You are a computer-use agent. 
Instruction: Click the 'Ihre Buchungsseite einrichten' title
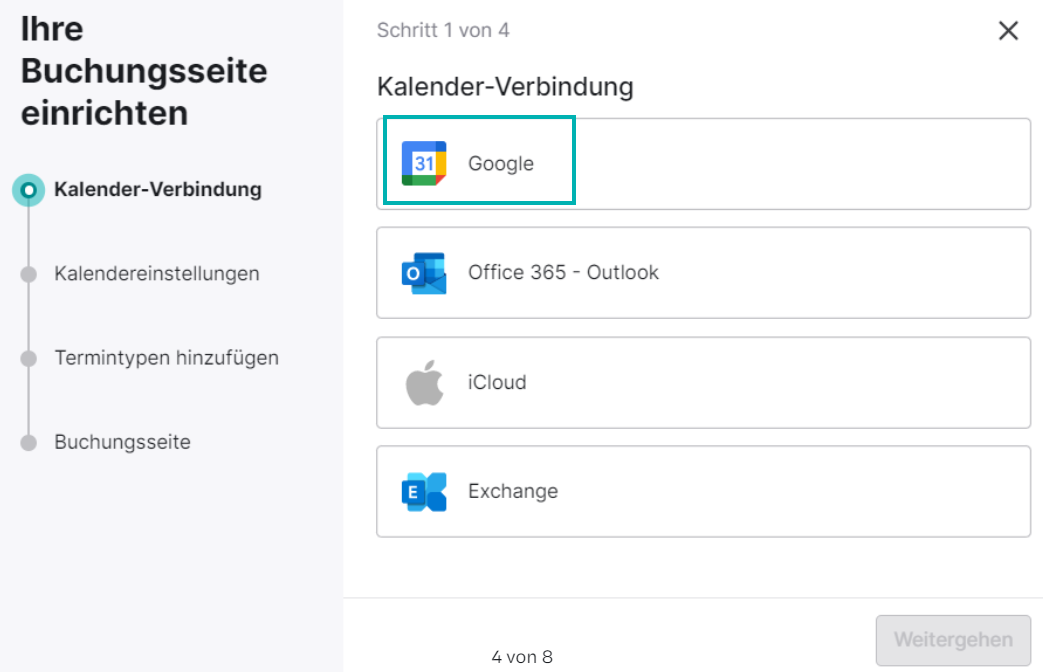(144, 71)
